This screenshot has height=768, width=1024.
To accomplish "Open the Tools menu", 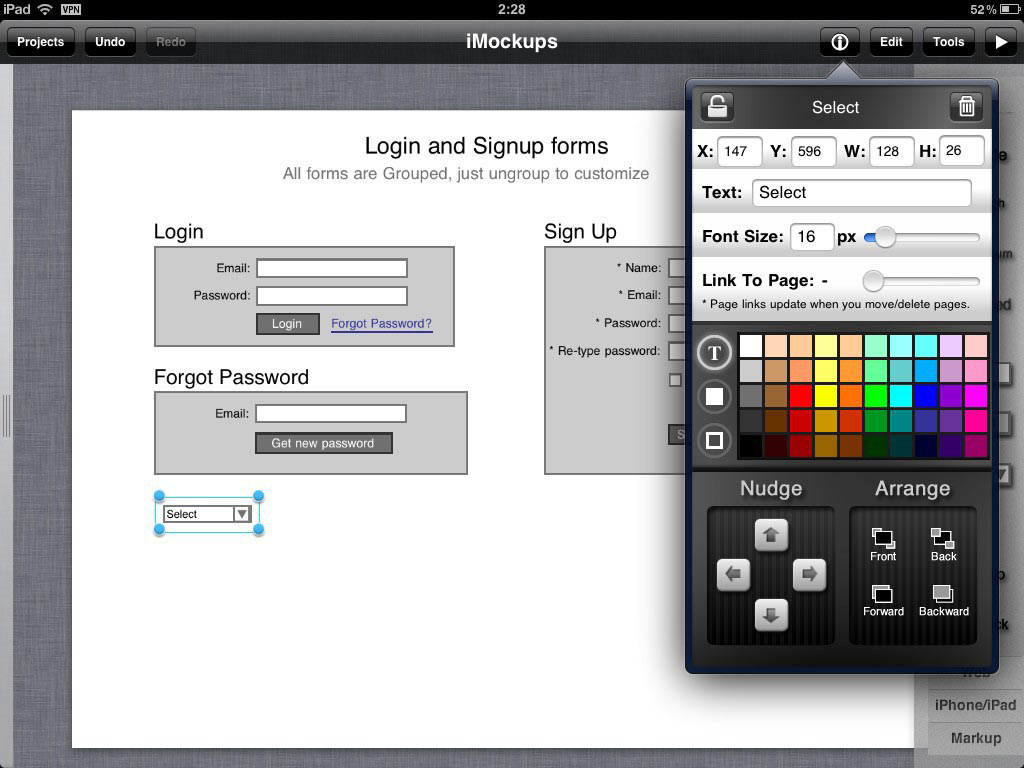I will click(x=948, y=42).
